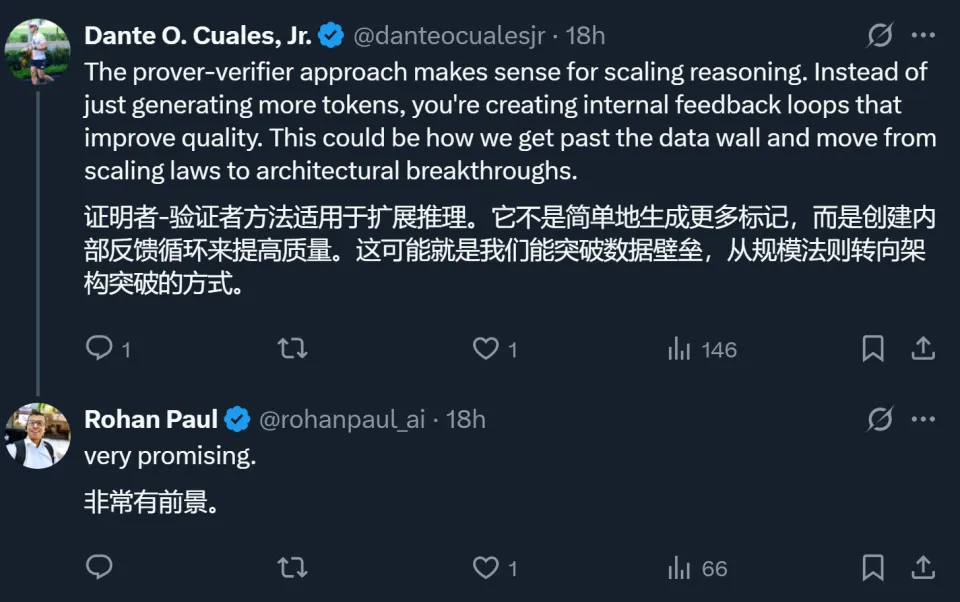The image size is (960, 602).
Task: Open Grok icon on Rohan Paul's reply
Action: [879, 419]
